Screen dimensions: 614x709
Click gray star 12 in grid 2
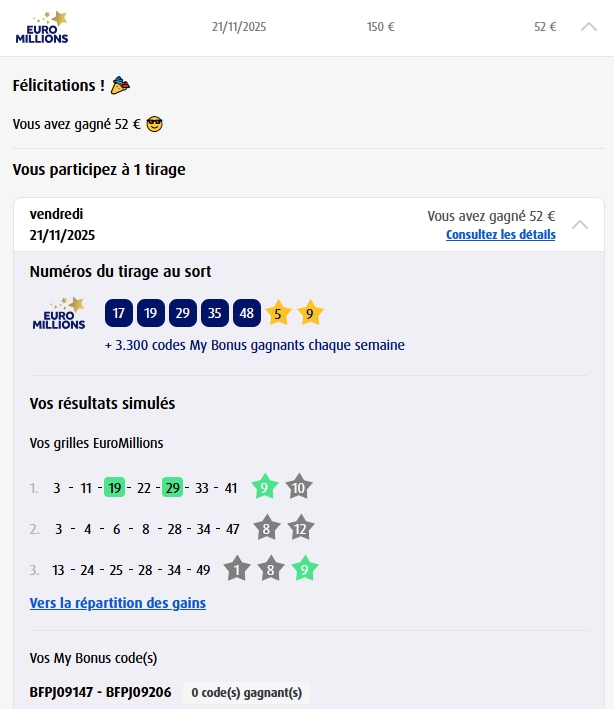pos(300,528)
